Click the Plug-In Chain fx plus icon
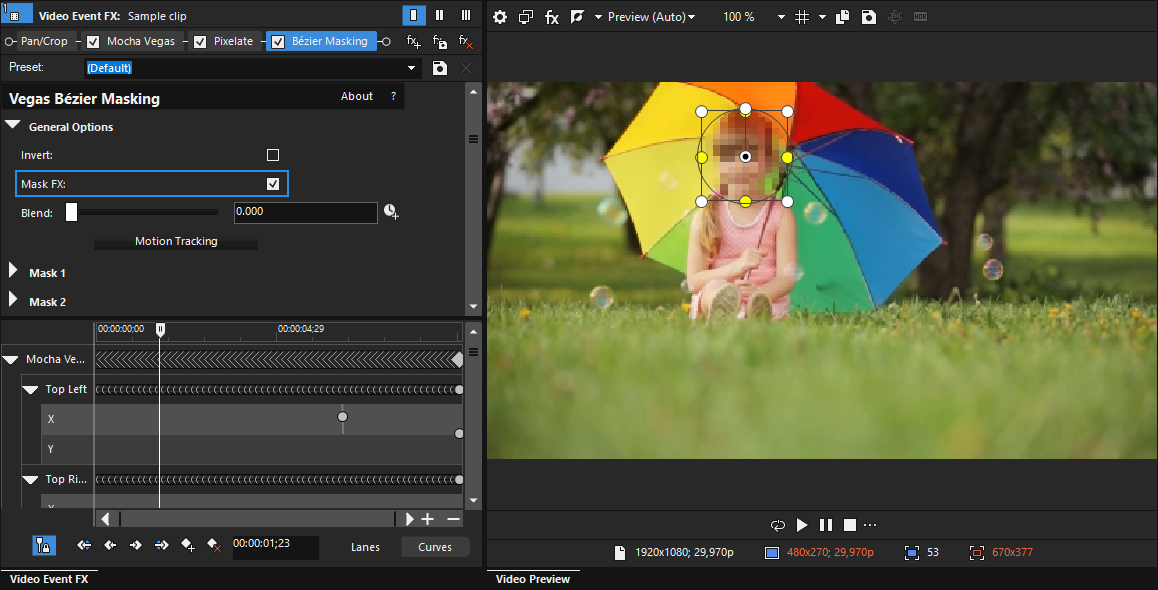Screen dimensions: 1158x590 (x=414, y=41)
